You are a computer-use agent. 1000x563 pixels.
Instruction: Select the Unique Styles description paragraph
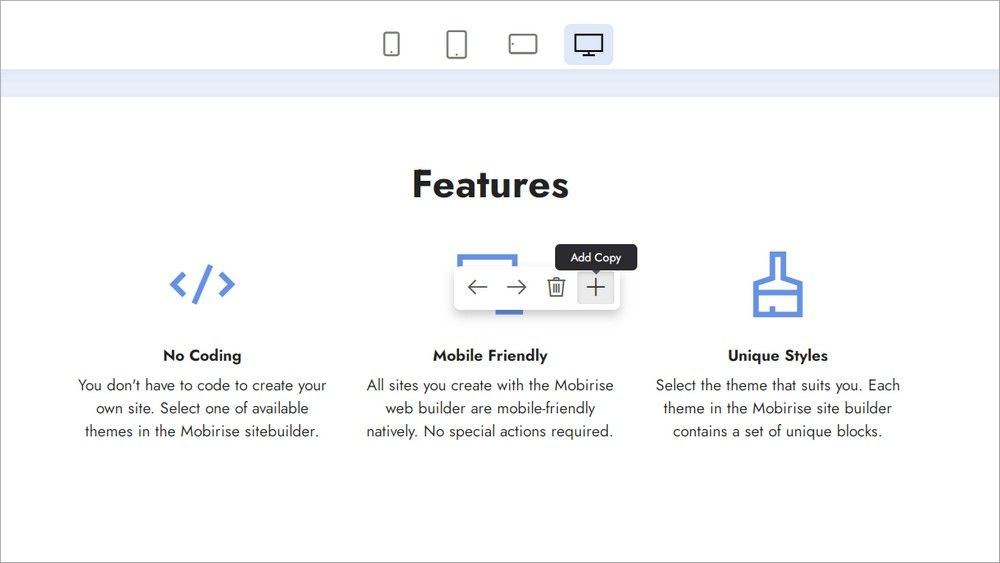pyautogui.click(x=778, y=408)
